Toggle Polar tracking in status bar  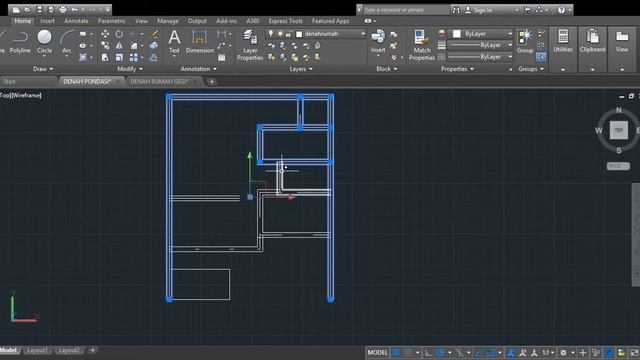click(440, 352)
